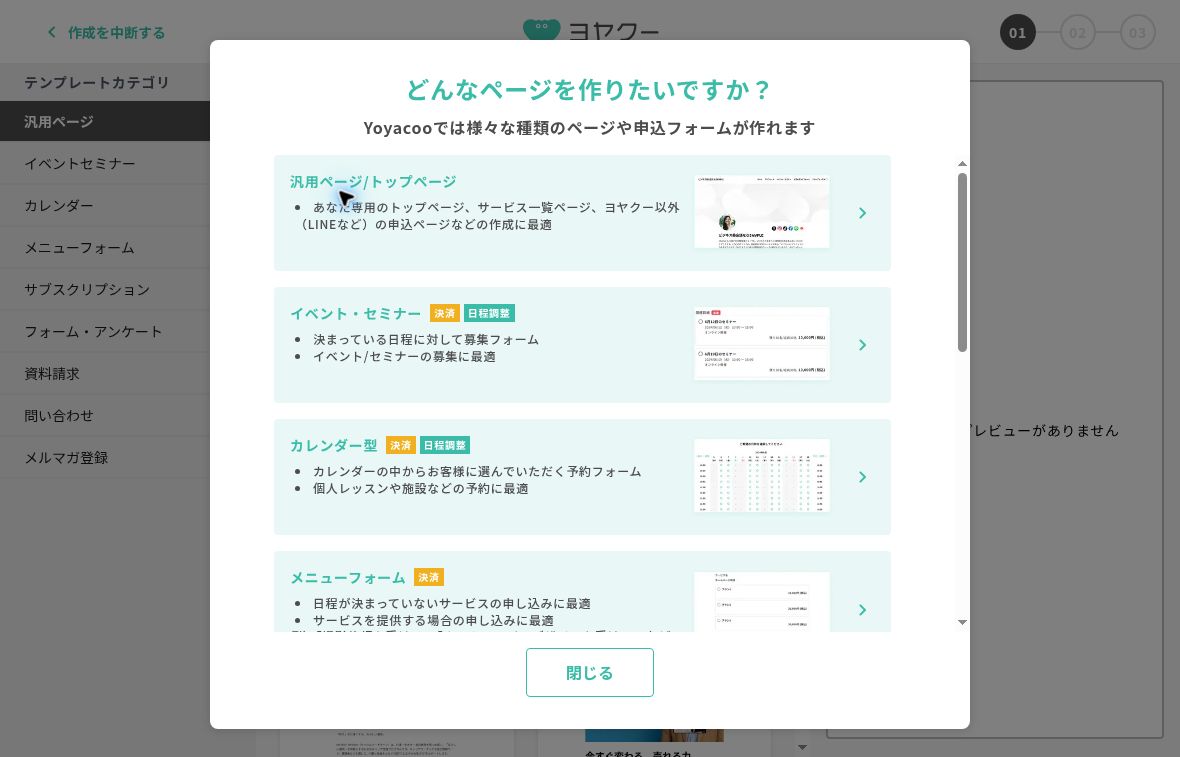Click the ヨヤクー logo icon
This screenshot has height=757, width=1180.
tap(542, 30)
